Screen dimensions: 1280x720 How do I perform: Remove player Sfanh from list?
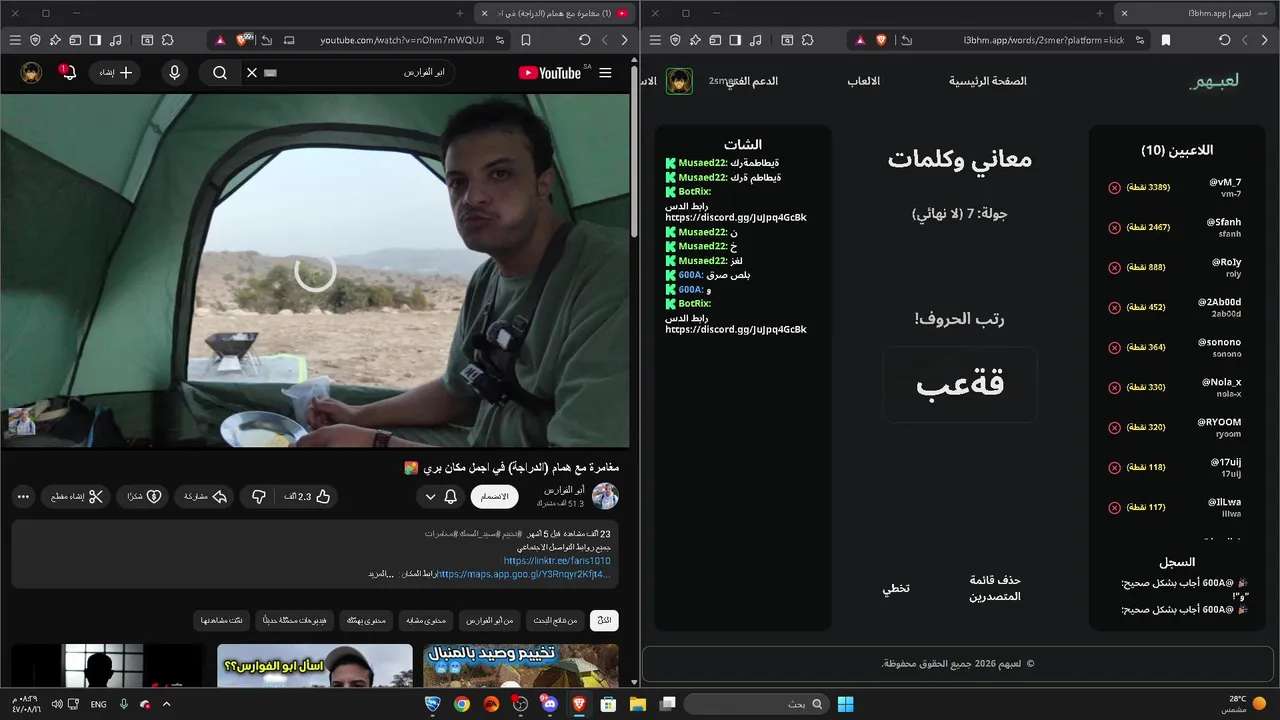click(1114, 227)
